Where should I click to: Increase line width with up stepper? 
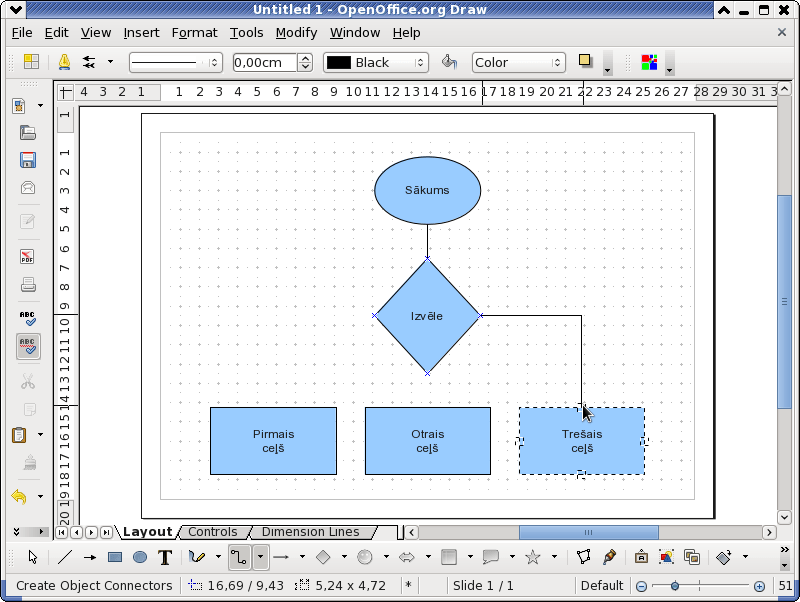[x=305, y=58]
